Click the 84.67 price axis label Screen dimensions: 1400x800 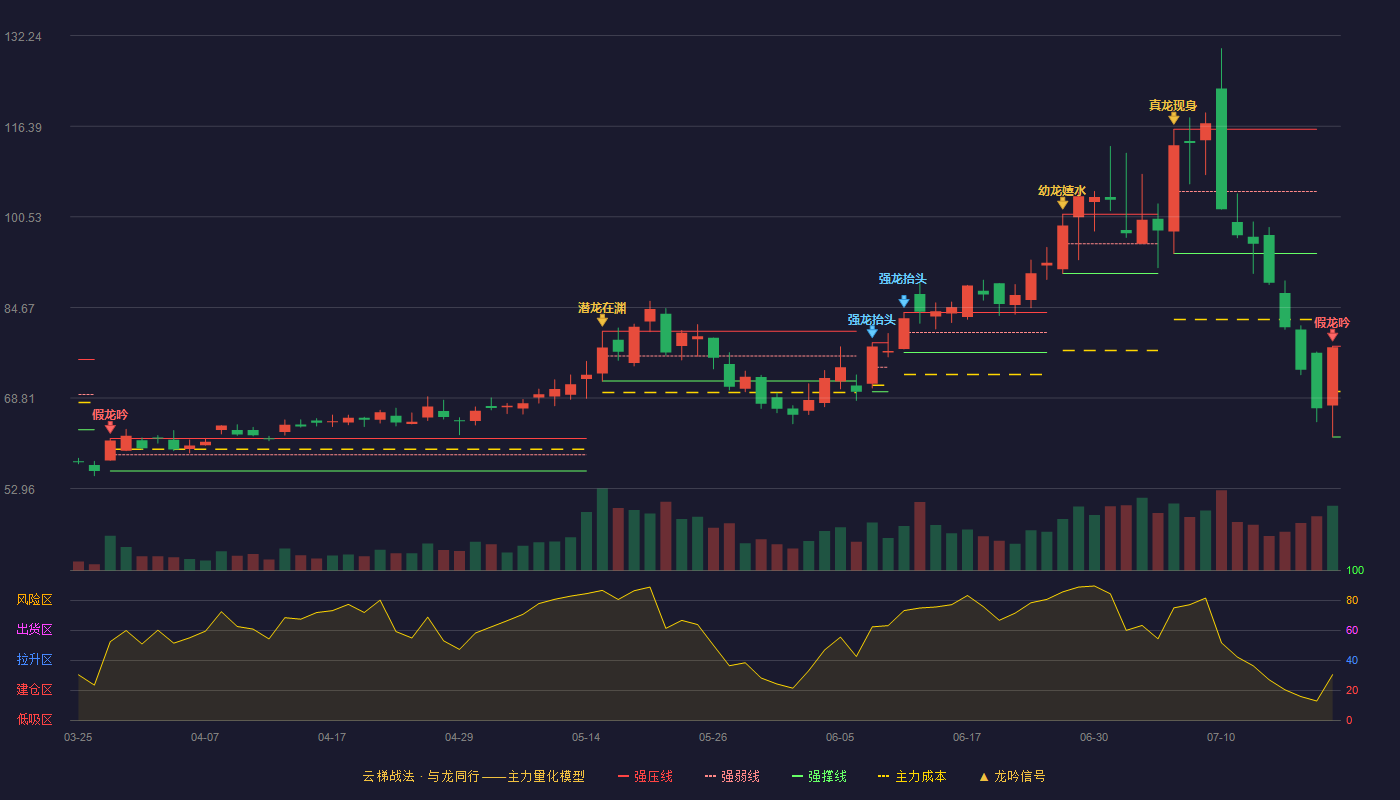click(x=20, y=308)
